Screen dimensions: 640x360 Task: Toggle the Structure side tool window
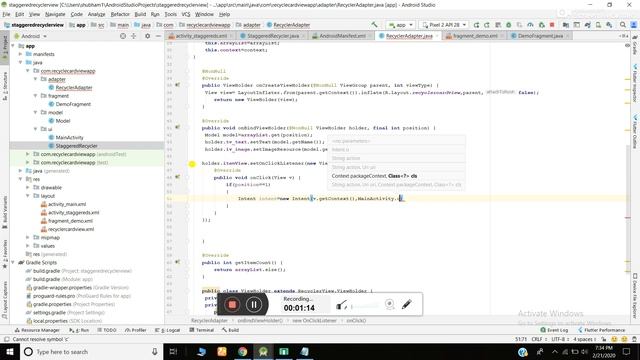4,87
